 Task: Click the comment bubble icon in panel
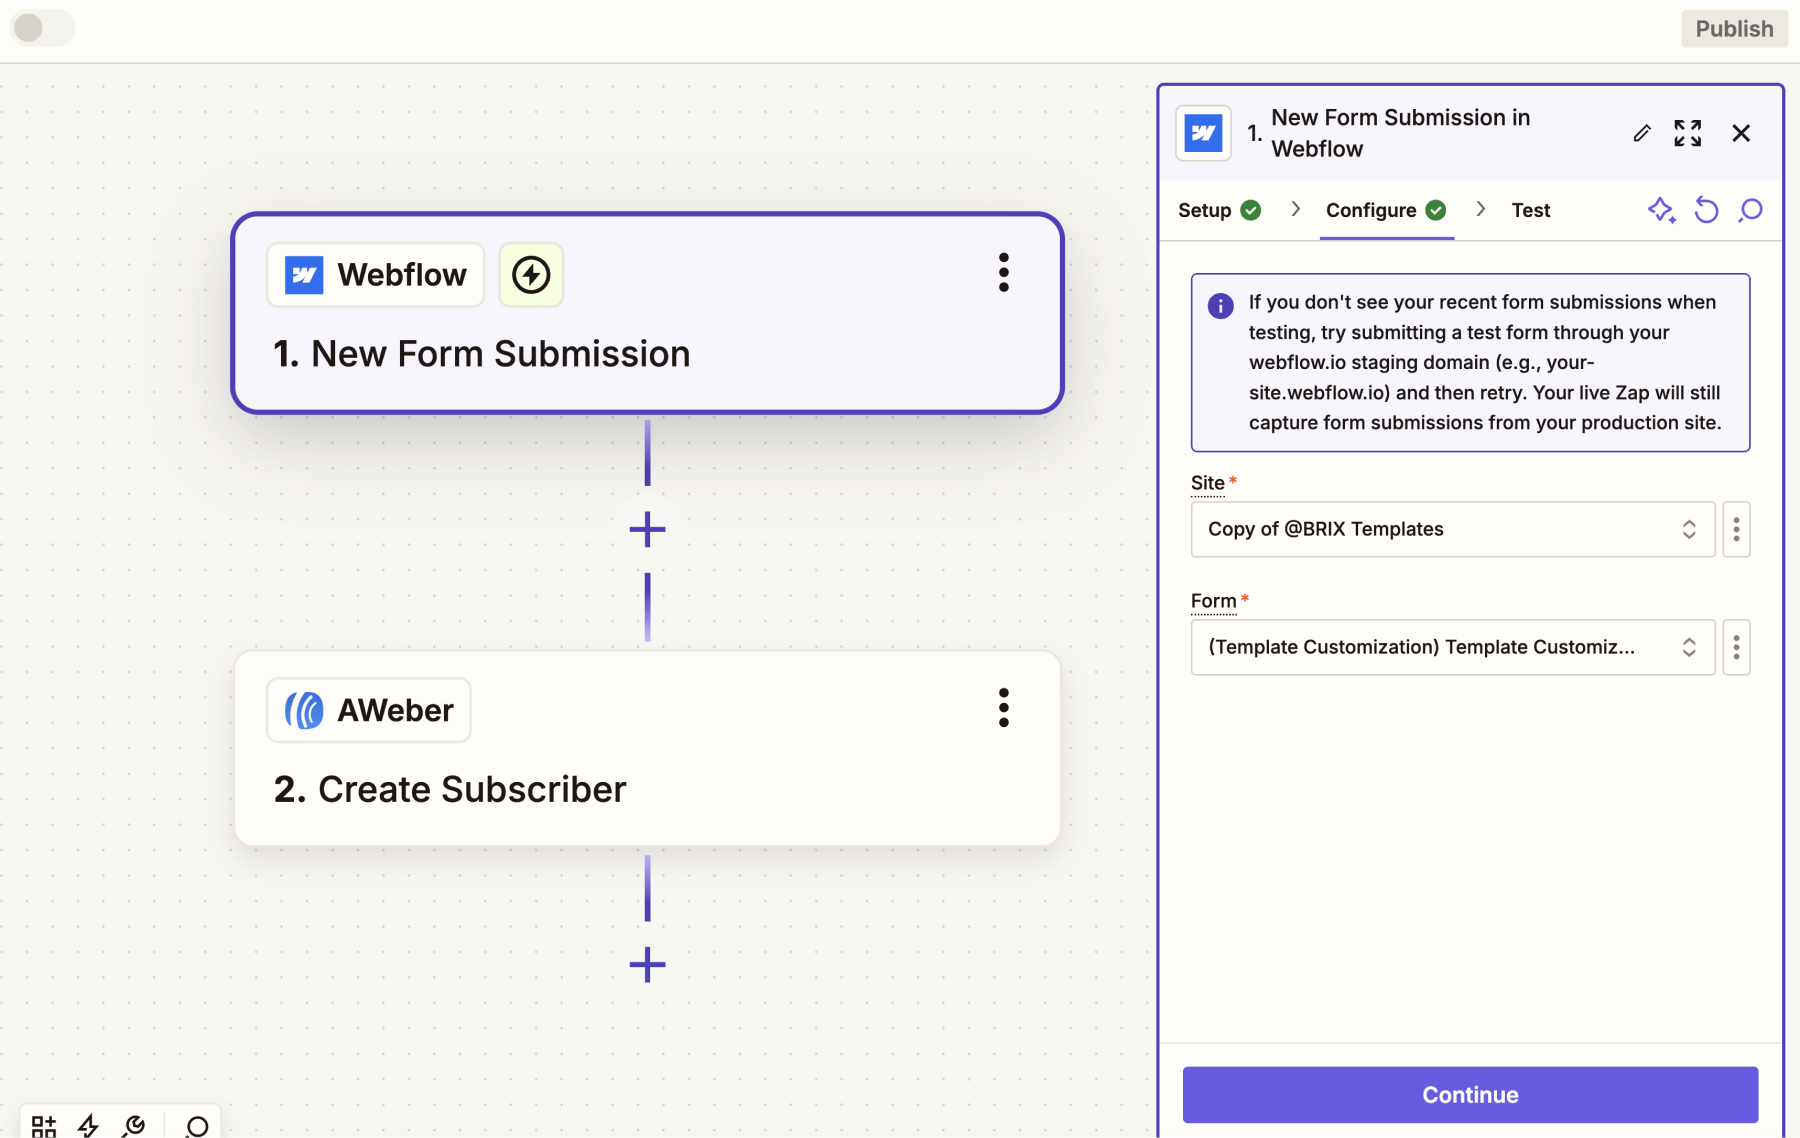click(1750, 210)
